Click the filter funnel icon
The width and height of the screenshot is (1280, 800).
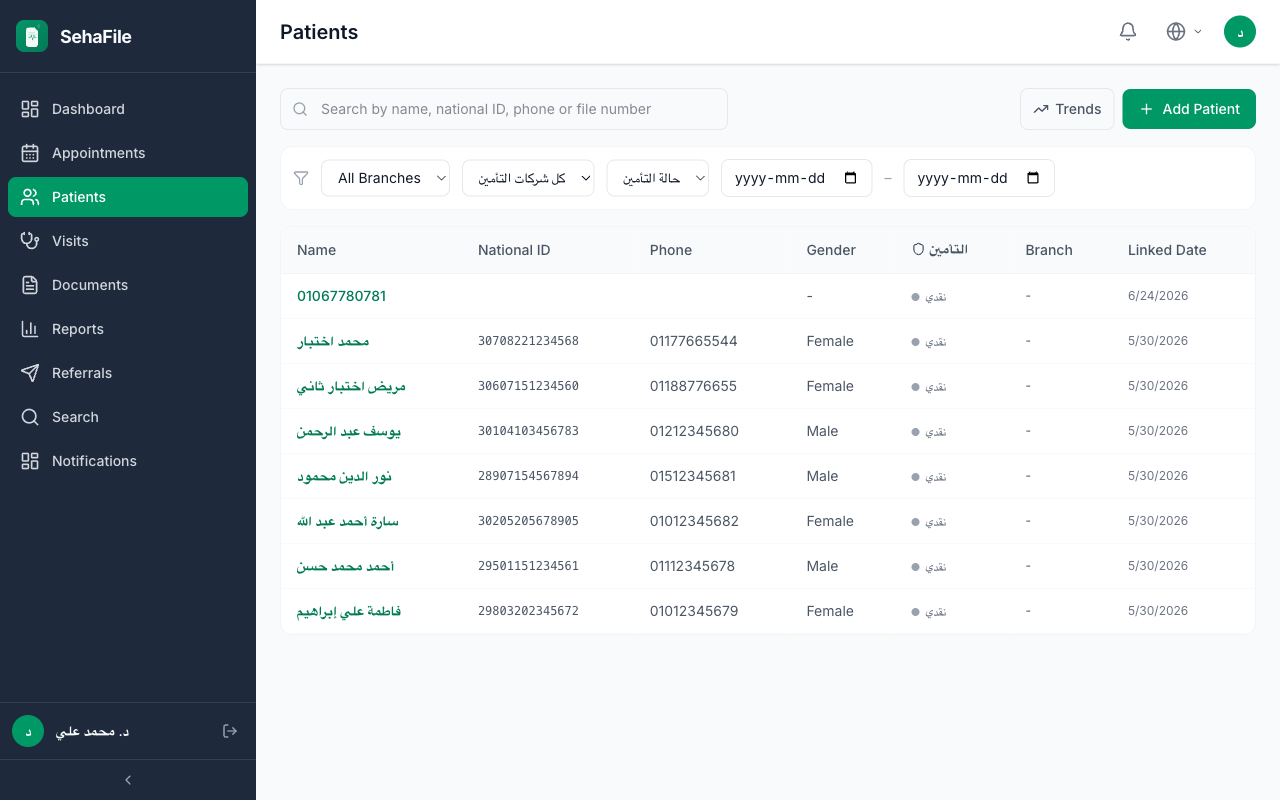(301, 178)
